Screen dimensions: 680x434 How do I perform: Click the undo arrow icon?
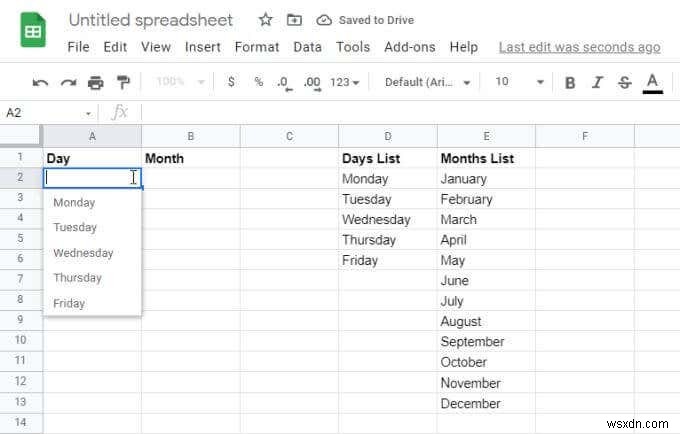(x=41, y=83)
